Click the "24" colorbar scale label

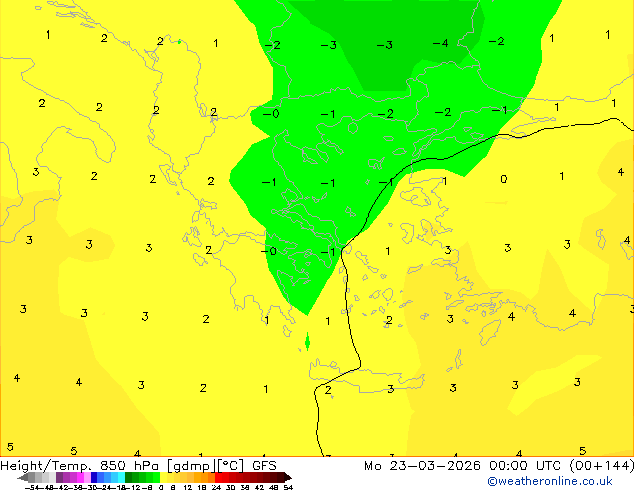pyautogui.click(x=216, y=487)
